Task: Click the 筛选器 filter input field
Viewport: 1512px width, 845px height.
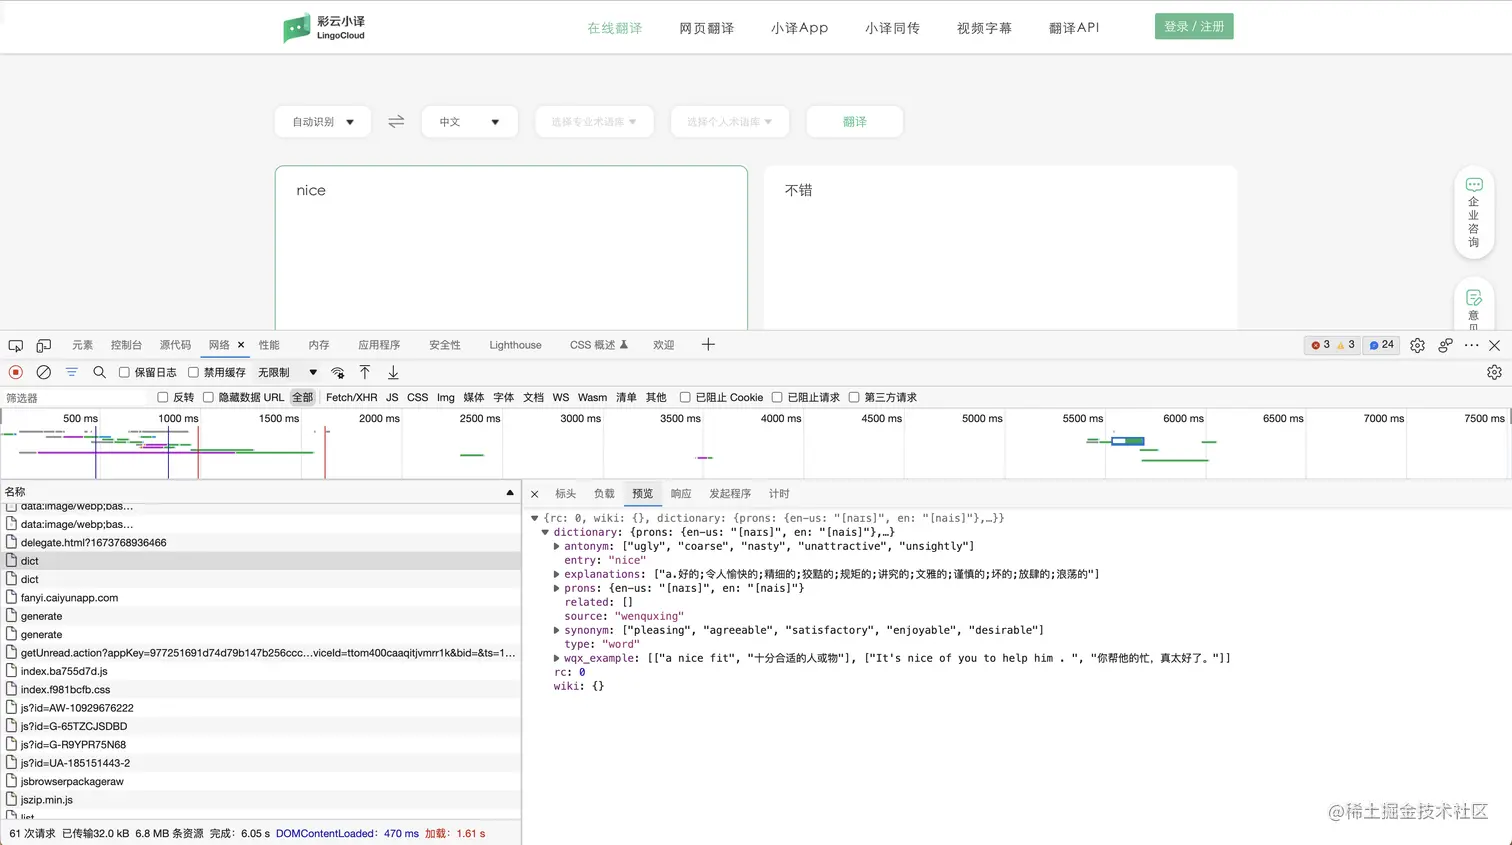Action: (x=76, y=397)
